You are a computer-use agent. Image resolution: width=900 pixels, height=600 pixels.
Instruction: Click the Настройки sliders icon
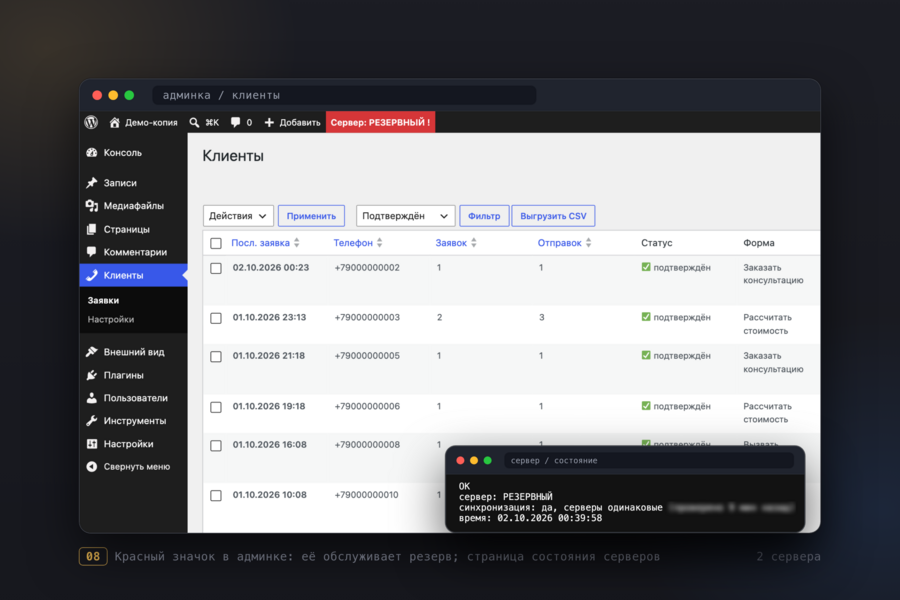(92, 444)
